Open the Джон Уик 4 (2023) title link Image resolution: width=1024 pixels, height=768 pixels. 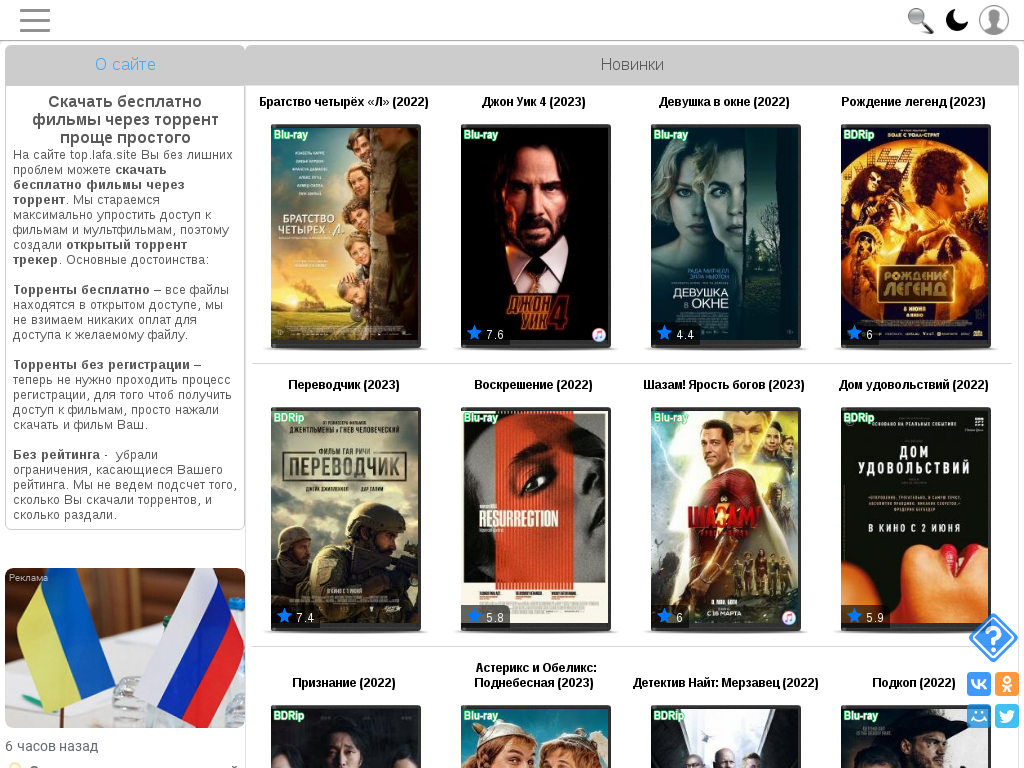534,102
